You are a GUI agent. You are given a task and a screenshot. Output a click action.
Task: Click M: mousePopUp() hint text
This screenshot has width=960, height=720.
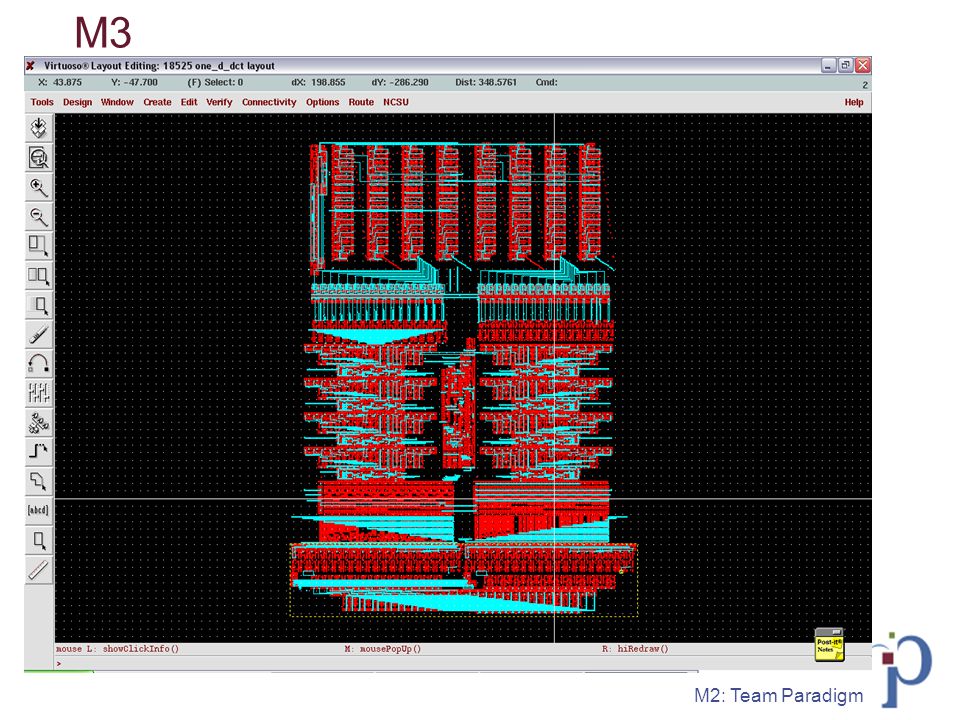383,648
